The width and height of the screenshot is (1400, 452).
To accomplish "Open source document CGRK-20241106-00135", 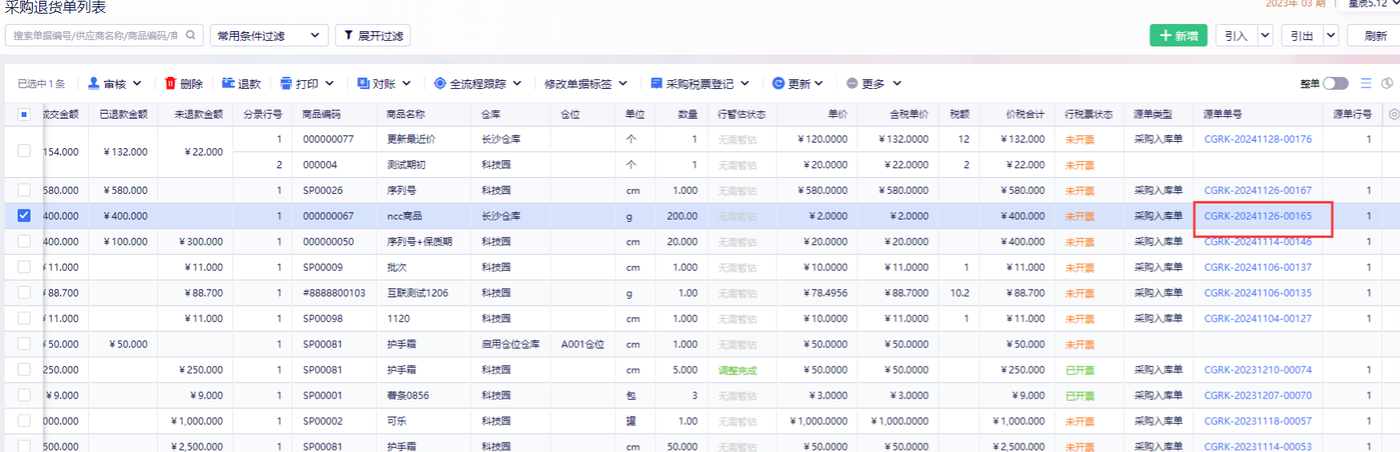I will click(x=1257, y=293).
